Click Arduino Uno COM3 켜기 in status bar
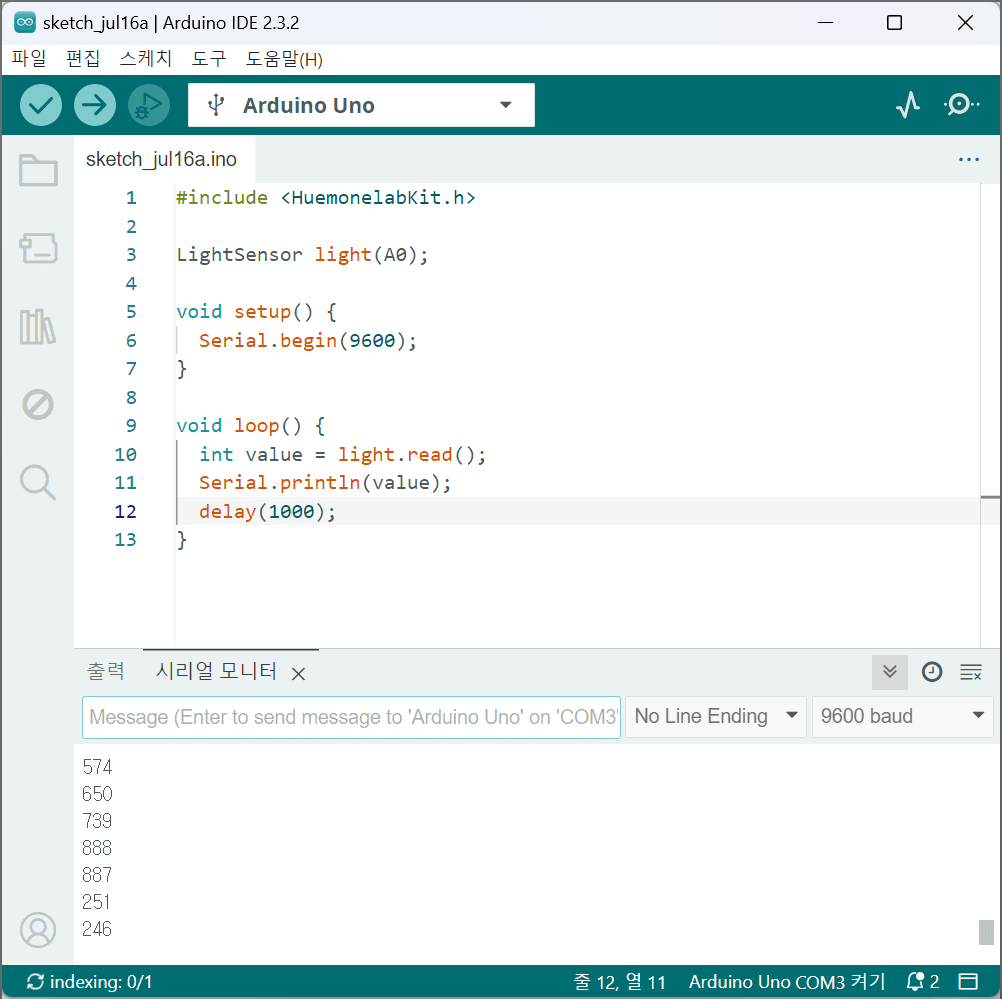 (787, 981)
